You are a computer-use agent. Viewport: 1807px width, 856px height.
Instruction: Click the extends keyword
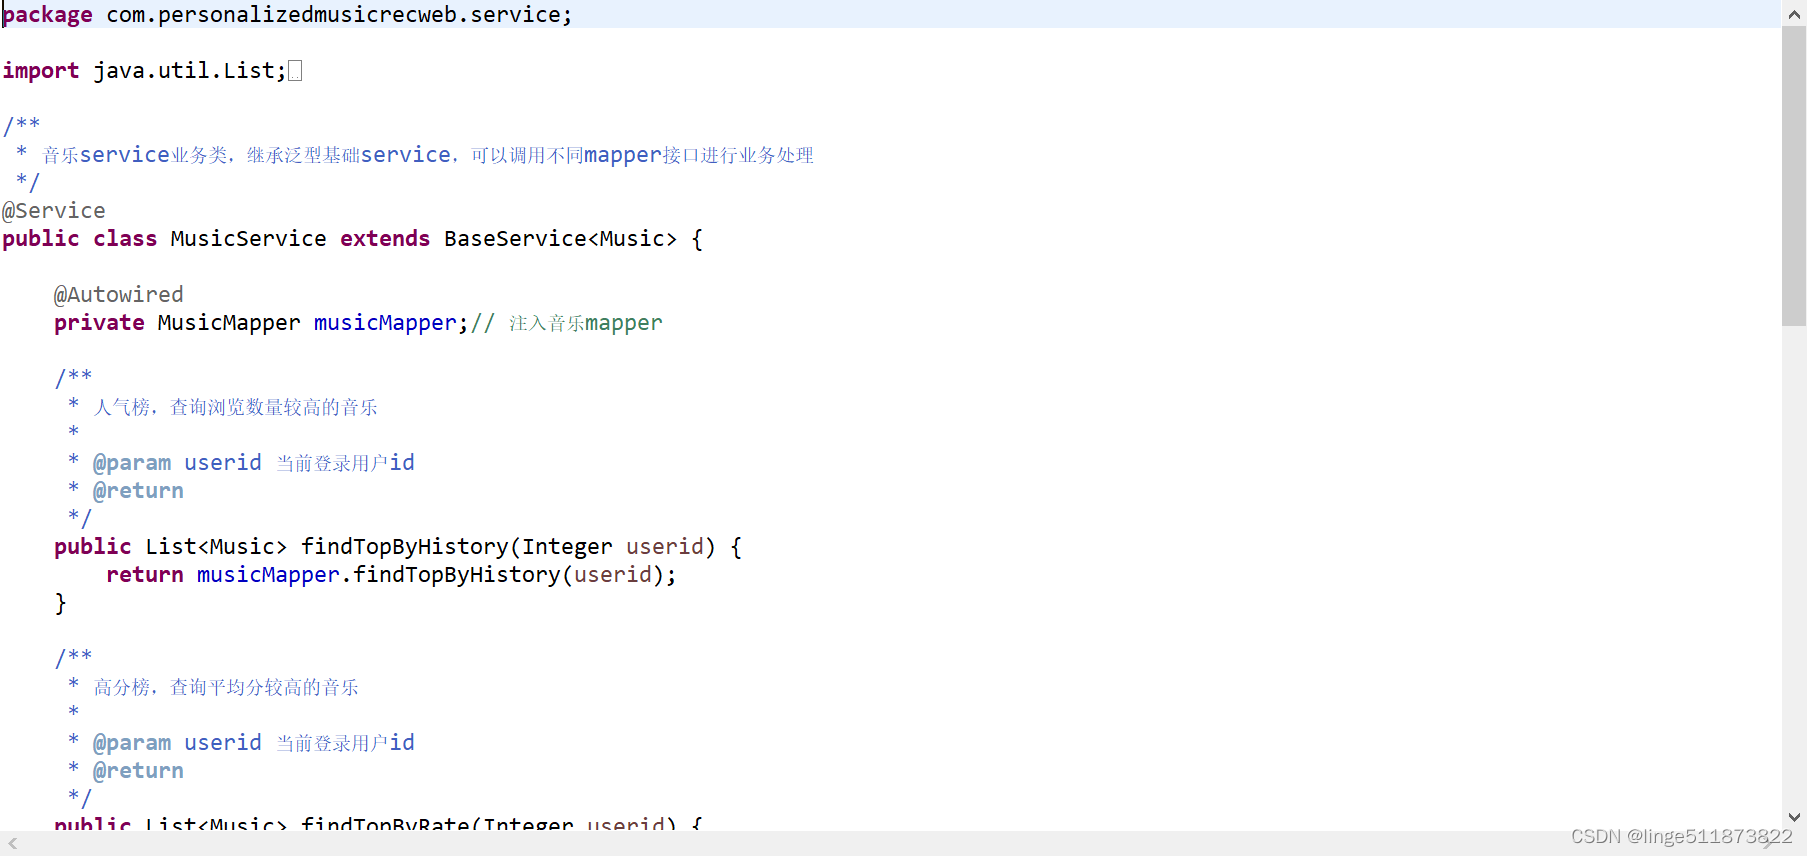coord(385,239)
